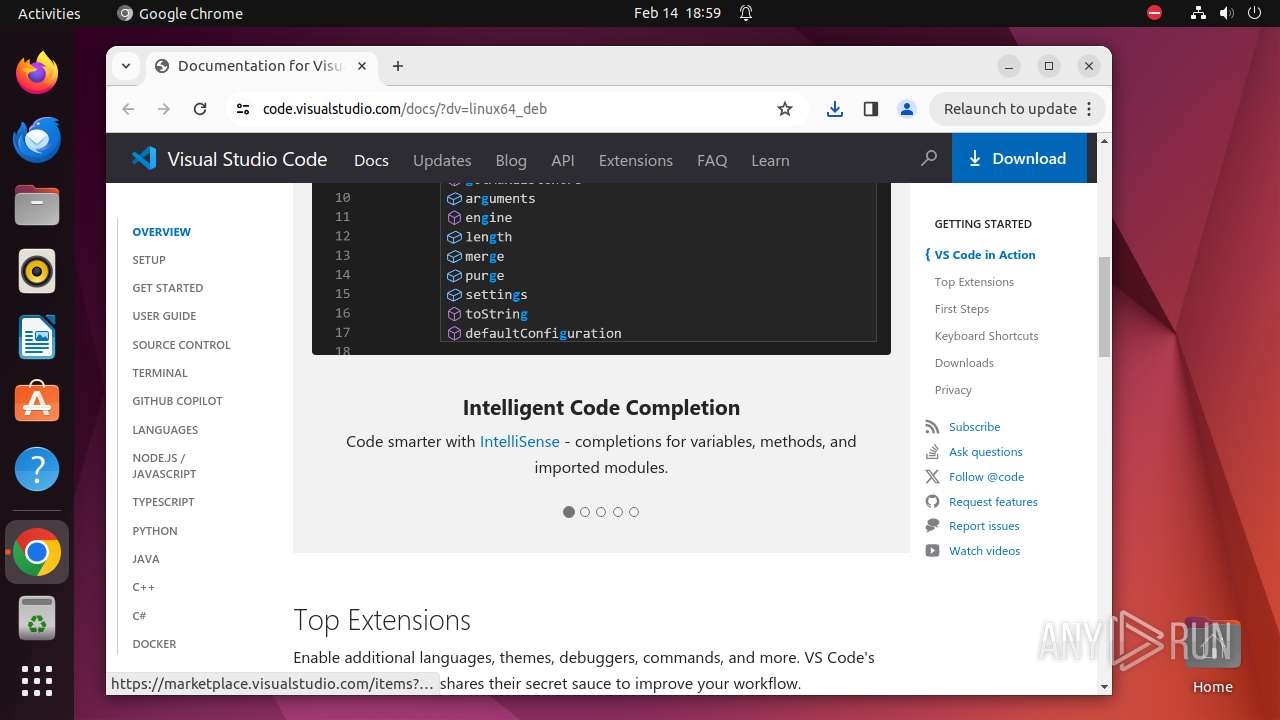Select first carousel dot indicator
The image size is (1280, 720).
[569, 512]
